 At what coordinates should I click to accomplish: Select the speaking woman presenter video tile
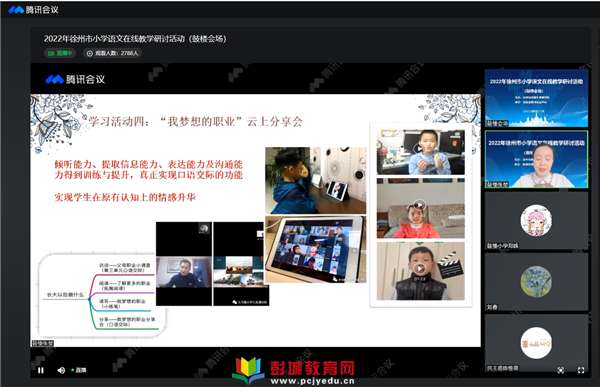536,159
